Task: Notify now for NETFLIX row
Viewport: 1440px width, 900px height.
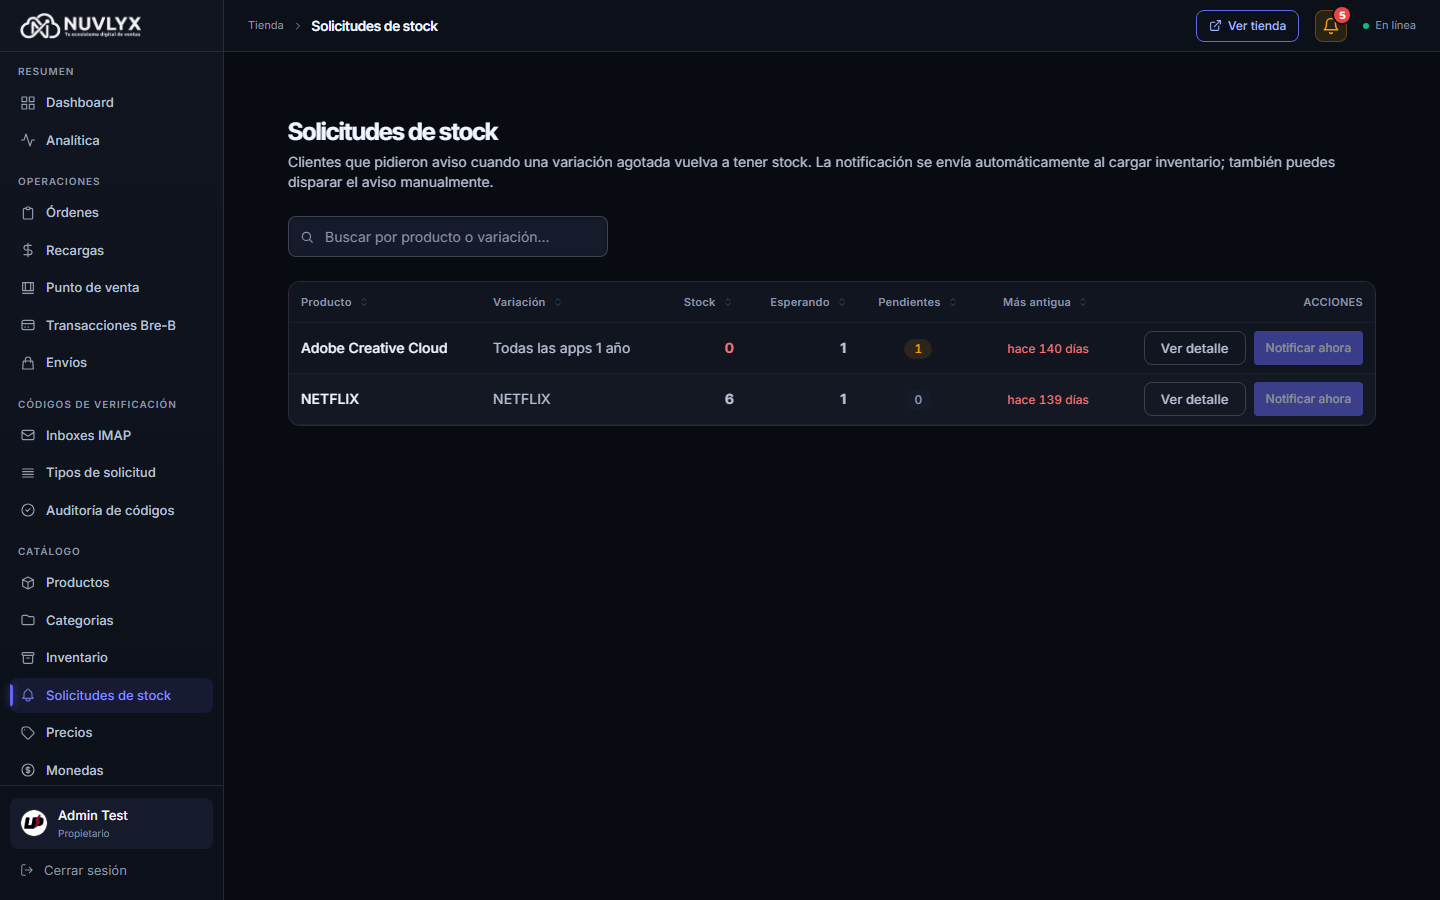Action: 1308,399
